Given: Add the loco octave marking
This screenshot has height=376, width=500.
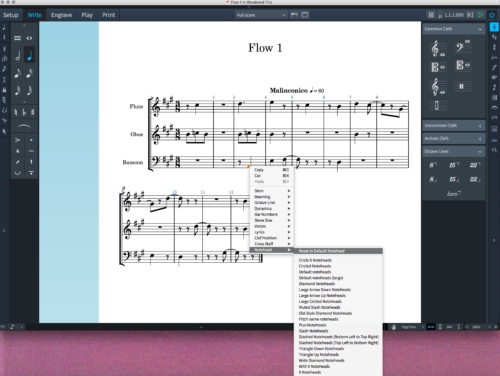Looking at the screenshot, I should [x=454, y=193].
